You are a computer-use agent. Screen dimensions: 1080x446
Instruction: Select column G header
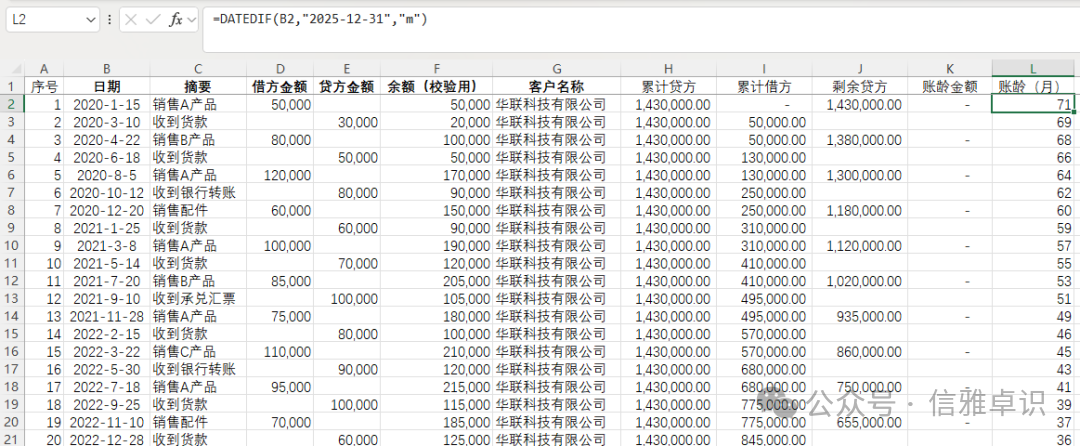557,69
